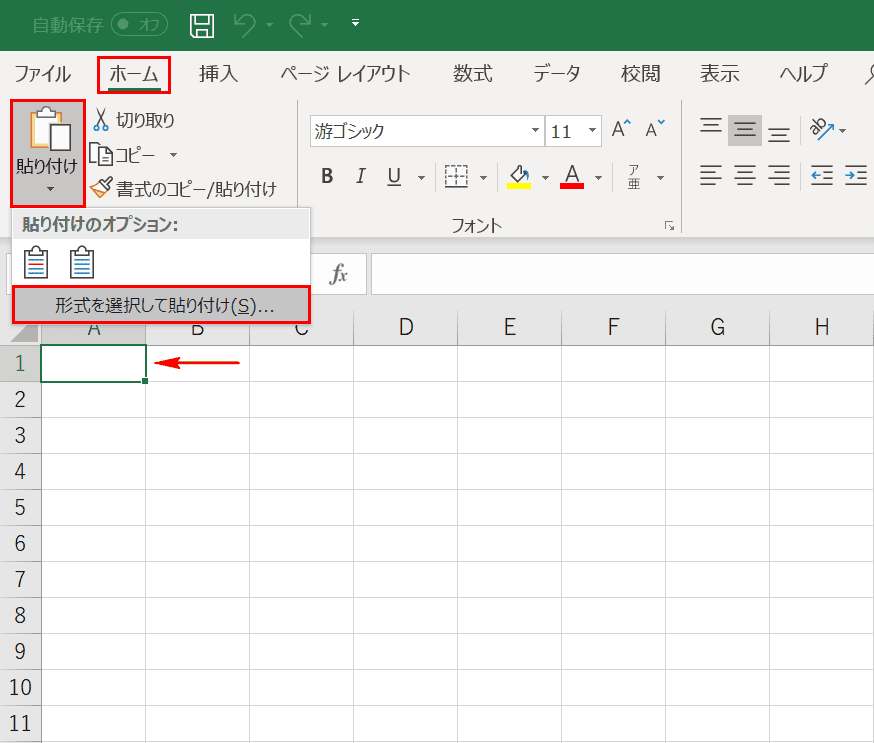Choose the first paste option icon
The width and height of the screenshot is (874, 743).
point(36,263)
